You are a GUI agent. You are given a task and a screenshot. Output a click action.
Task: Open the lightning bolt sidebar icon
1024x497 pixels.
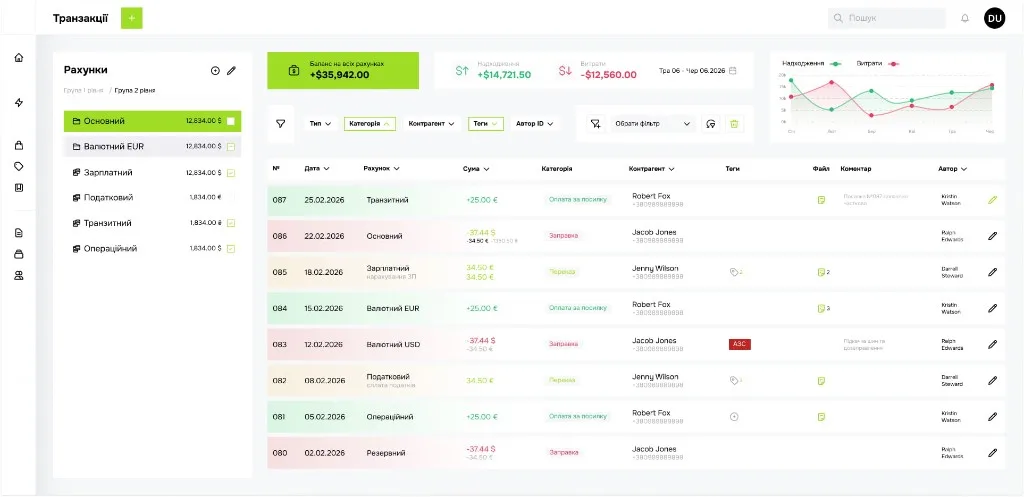pos(19,103)
